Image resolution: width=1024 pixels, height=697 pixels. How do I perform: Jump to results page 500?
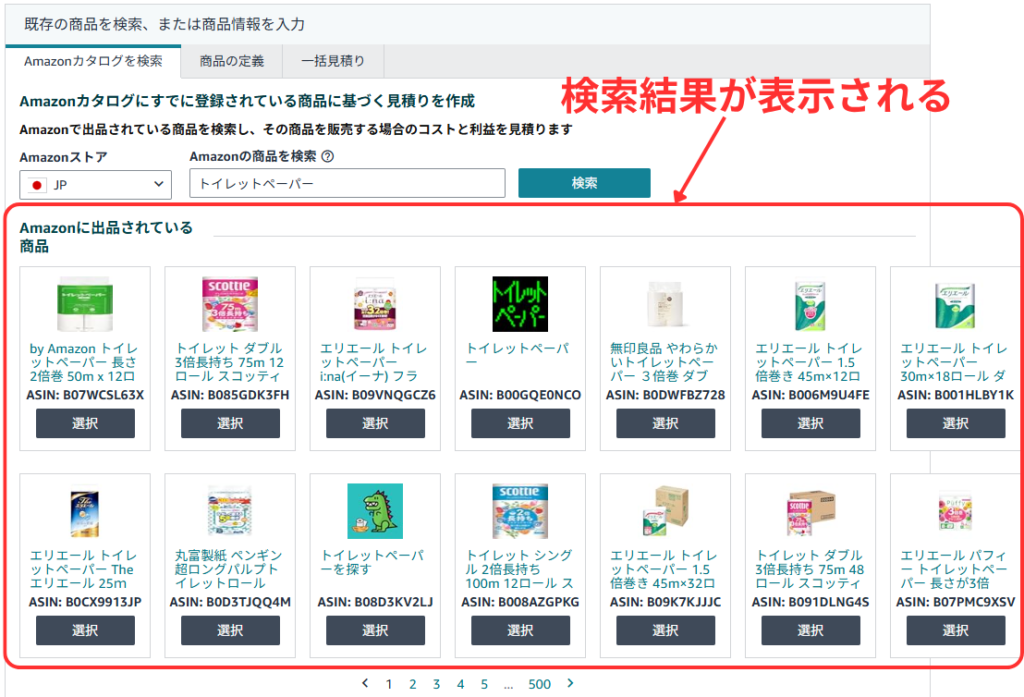(539, 684)
